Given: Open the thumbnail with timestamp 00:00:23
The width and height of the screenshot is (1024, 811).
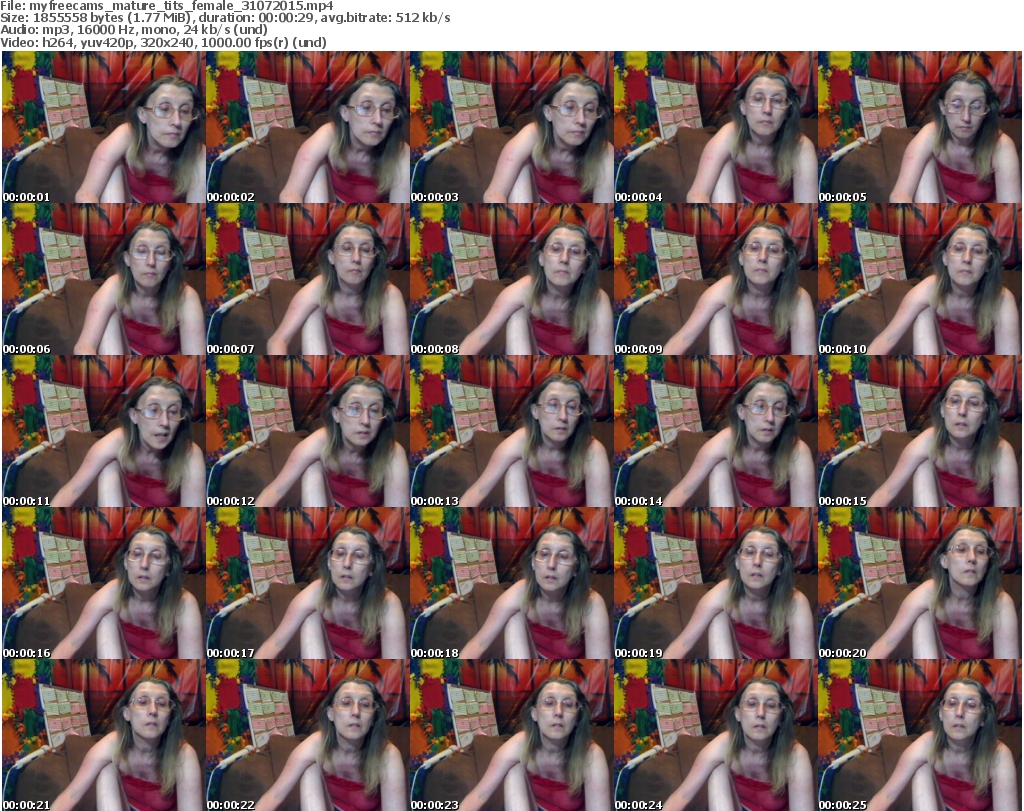Looking at the screenshot, I should click(x=511, y=735).
